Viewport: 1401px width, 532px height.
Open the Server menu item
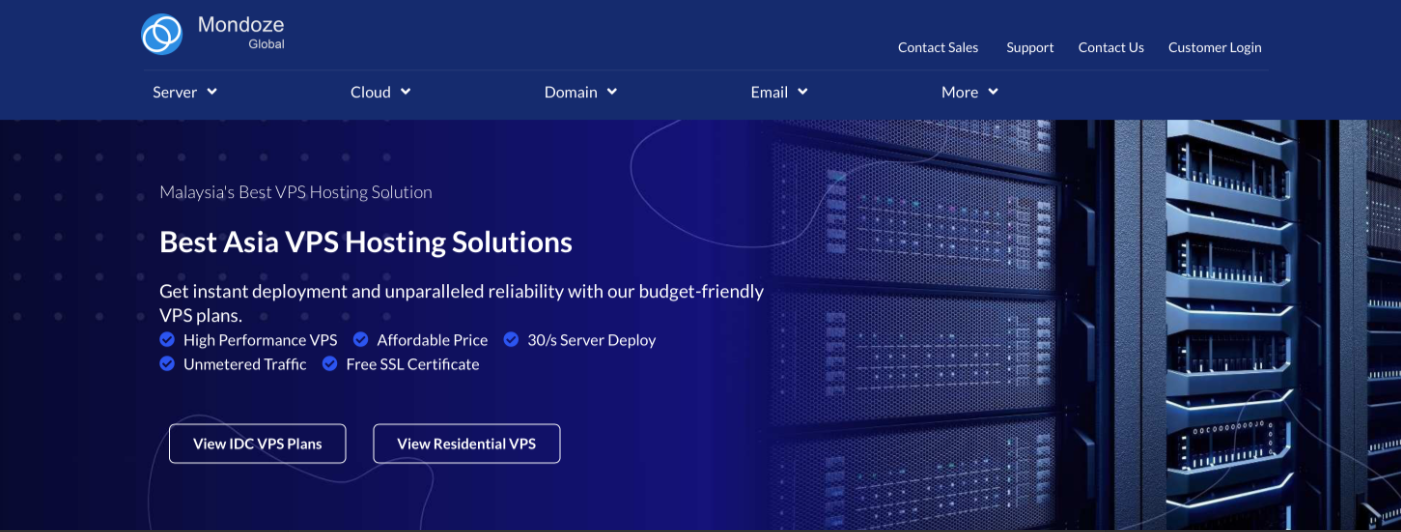point(175,92)
